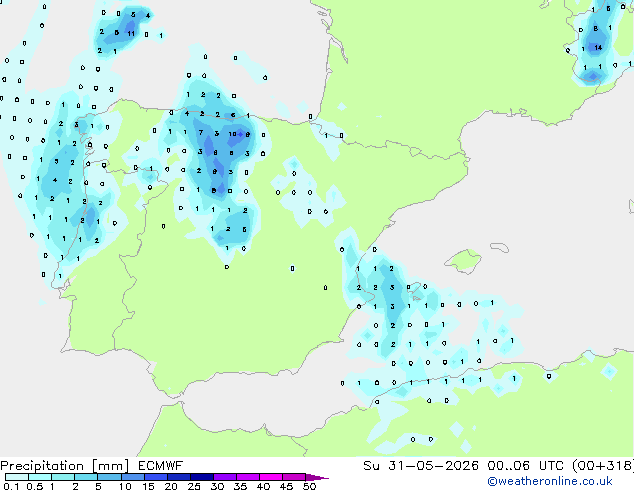Click the 'ECMWF' model label
634x490 pixels.
161,466
